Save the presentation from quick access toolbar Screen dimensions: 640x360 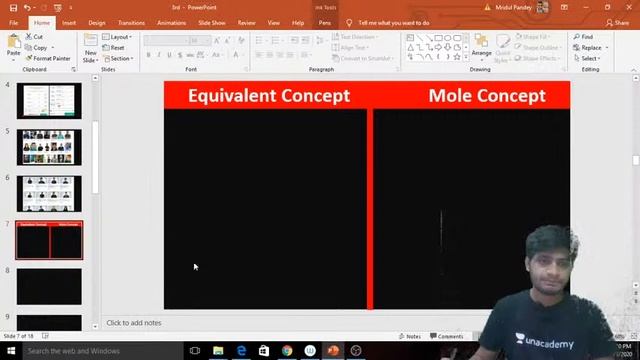[13, 8]
